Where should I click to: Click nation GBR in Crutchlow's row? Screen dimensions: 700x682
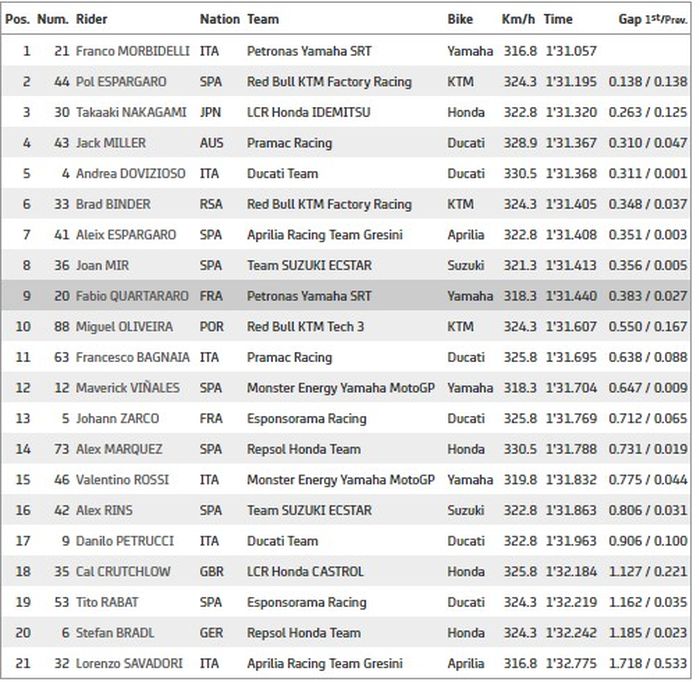pyautogui.click(x=212, y=571)
